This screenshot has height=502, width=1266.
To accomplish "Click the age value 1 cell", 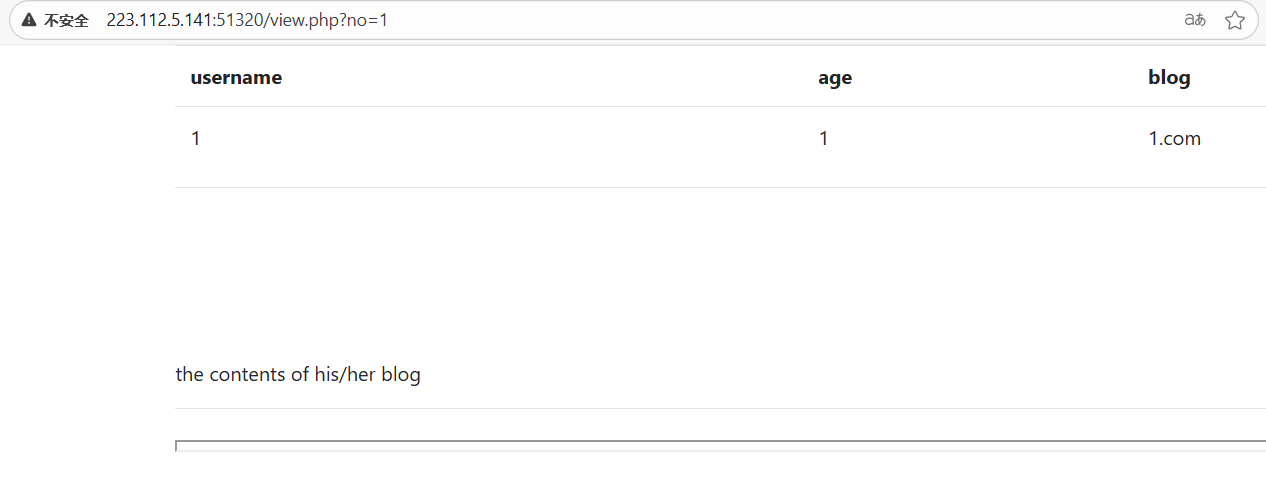I will tap(824, 139).
